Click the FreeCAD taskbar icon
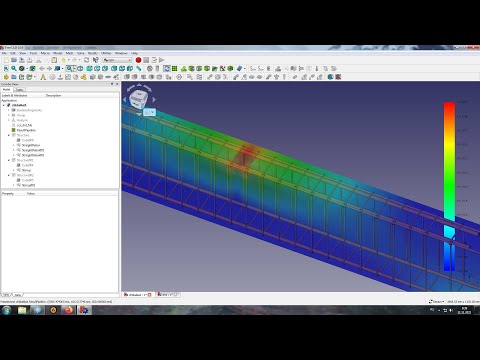Viewport: 480px width, 360px height. pos(85,310)
